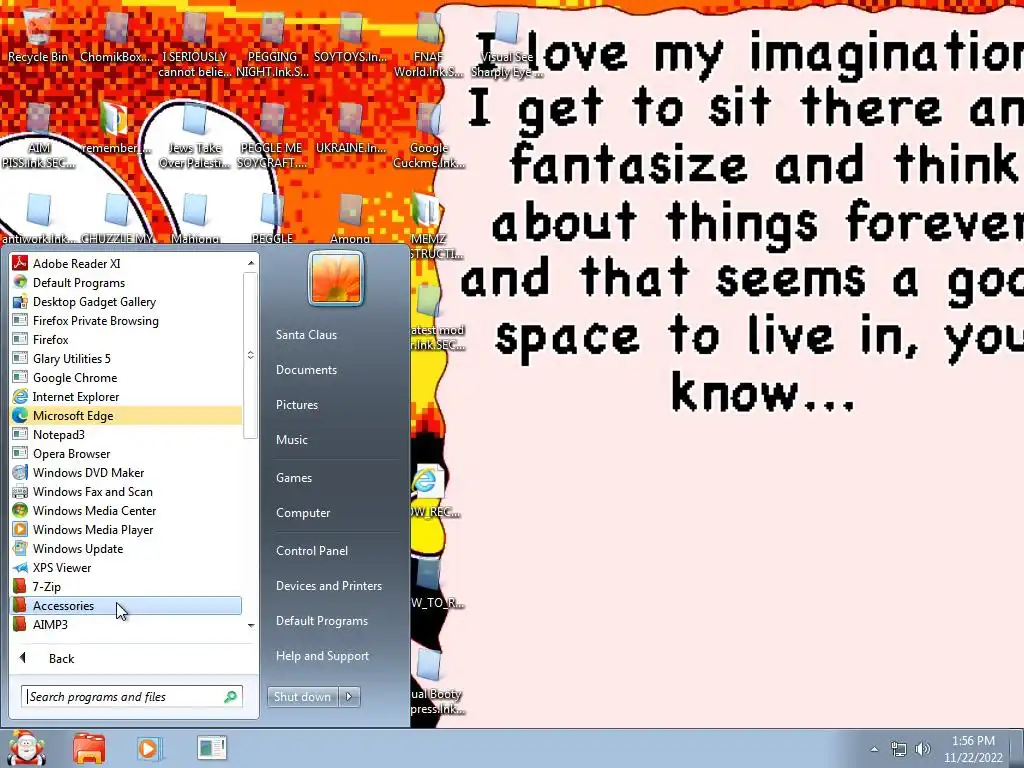Click the search magnifier icon
Viewport: 1024px width, 768px height.
point(230,697)
